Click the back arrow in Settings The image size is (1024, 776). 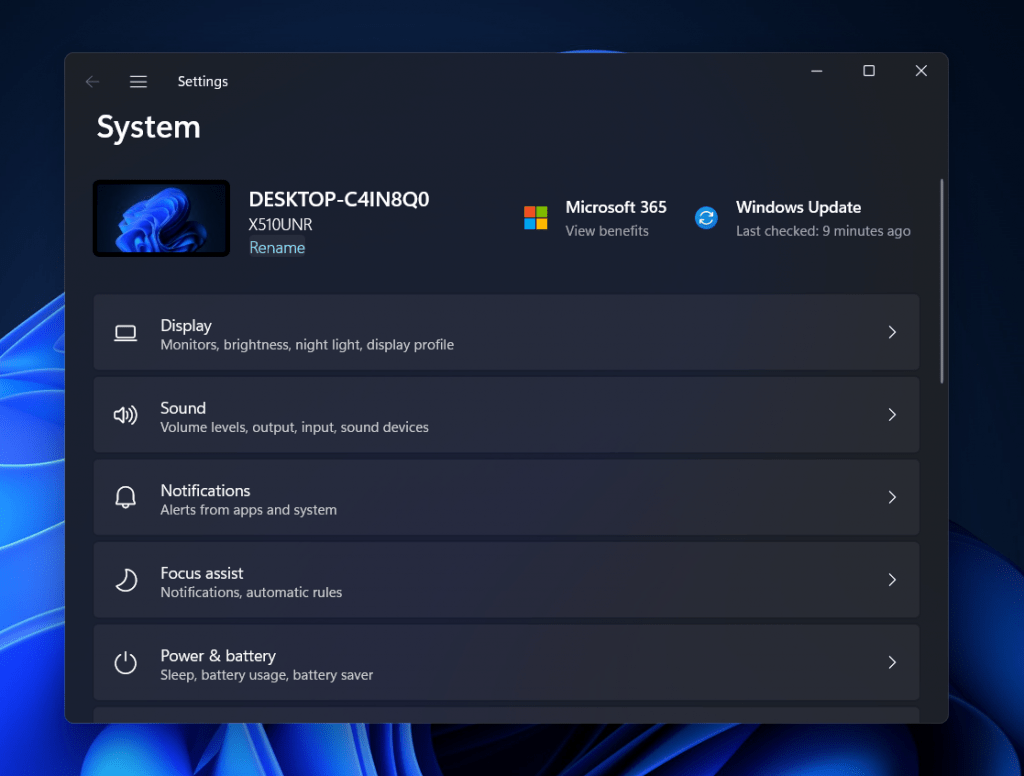pos(92,81)
